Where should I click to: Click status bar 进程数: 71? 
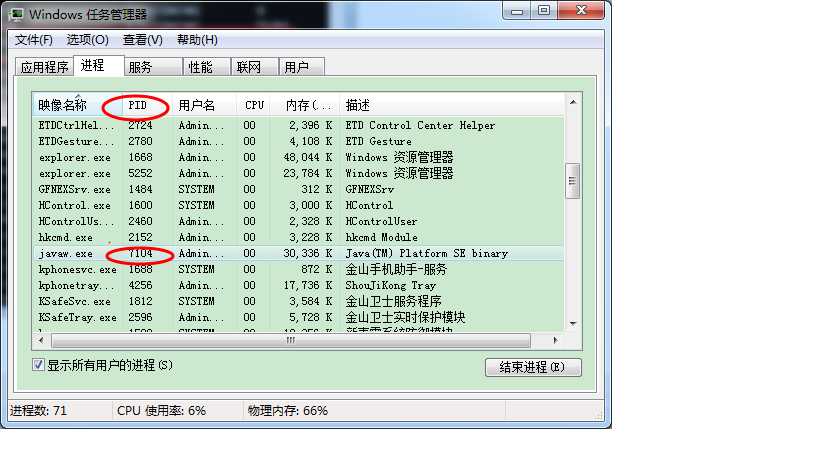[x=38, y=410]
